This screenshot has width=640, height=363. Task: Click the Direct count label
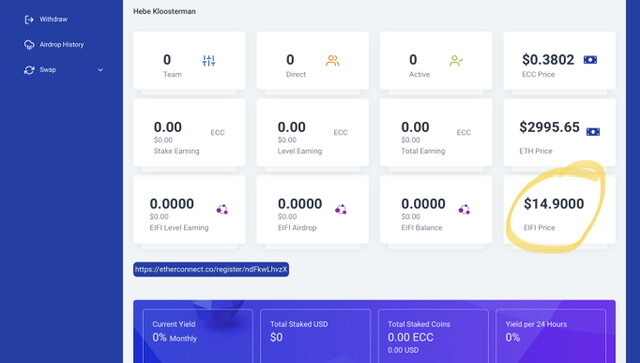tap(296, 74)
